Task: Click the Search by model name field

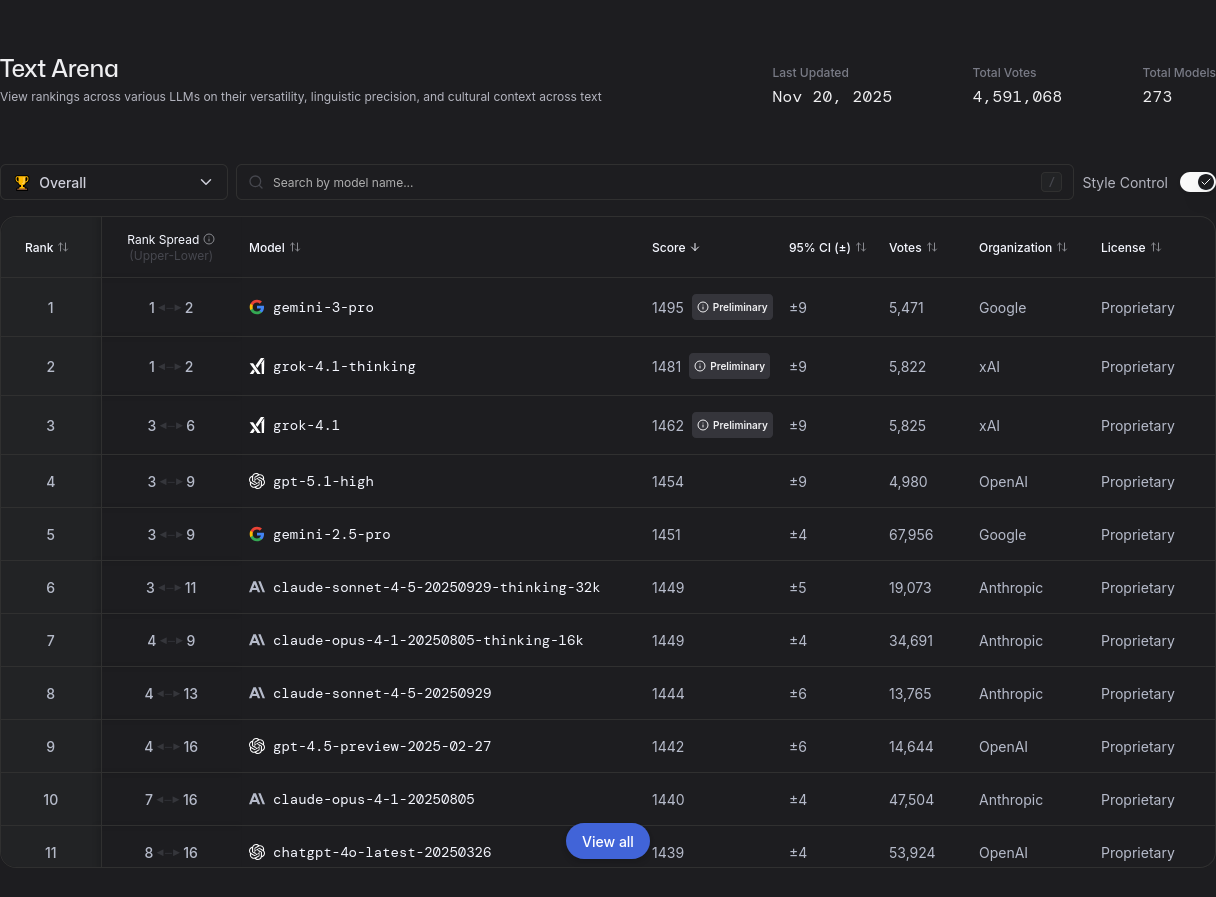Action: pos(640,182)
